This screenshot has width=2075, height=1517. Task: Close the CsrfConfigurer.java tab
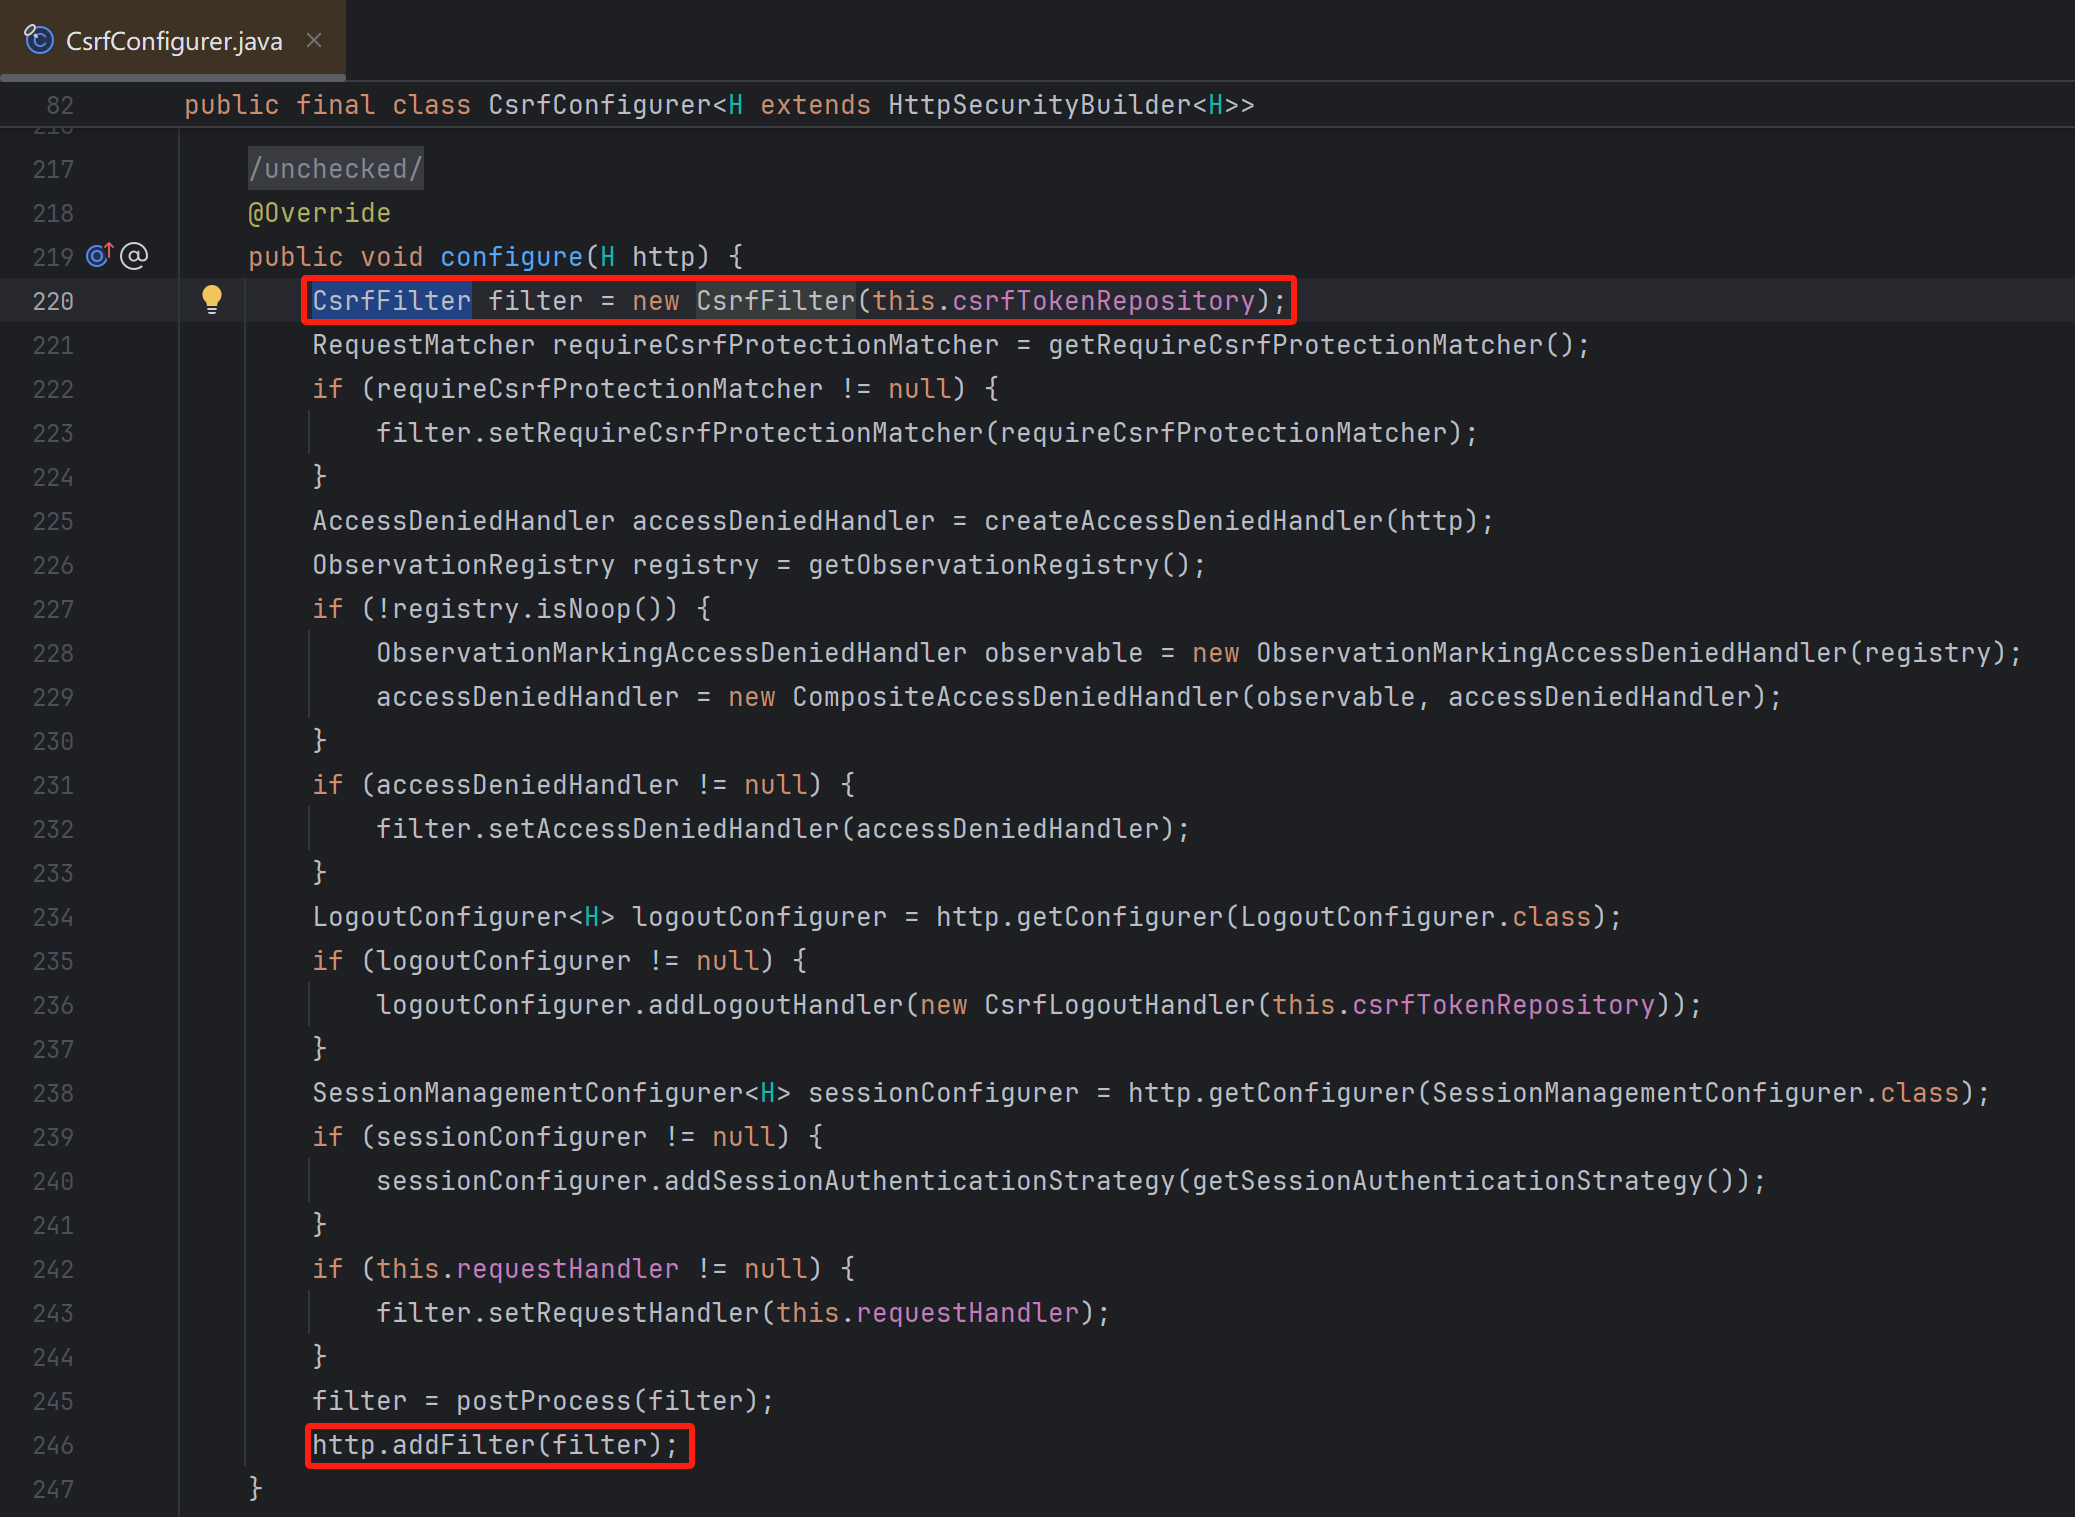tap(314, 40)
